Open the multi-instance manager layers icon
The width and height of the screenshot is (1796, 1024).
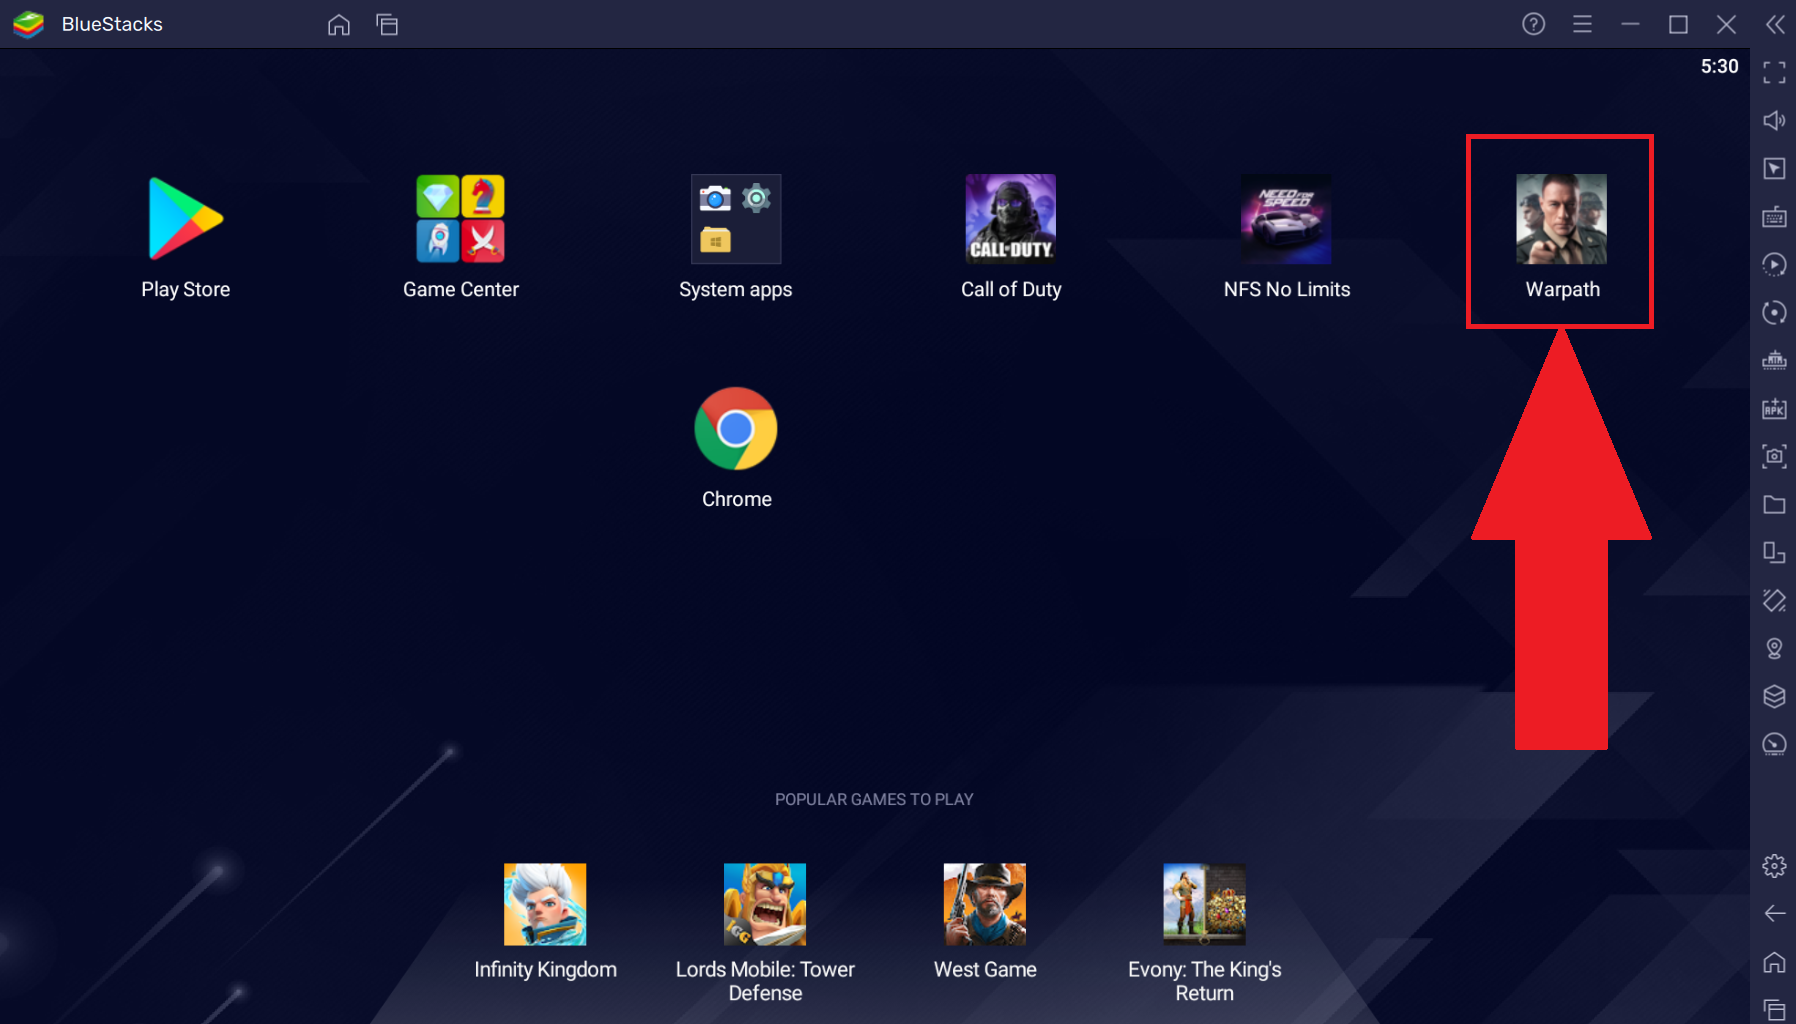click(1774, 697)
